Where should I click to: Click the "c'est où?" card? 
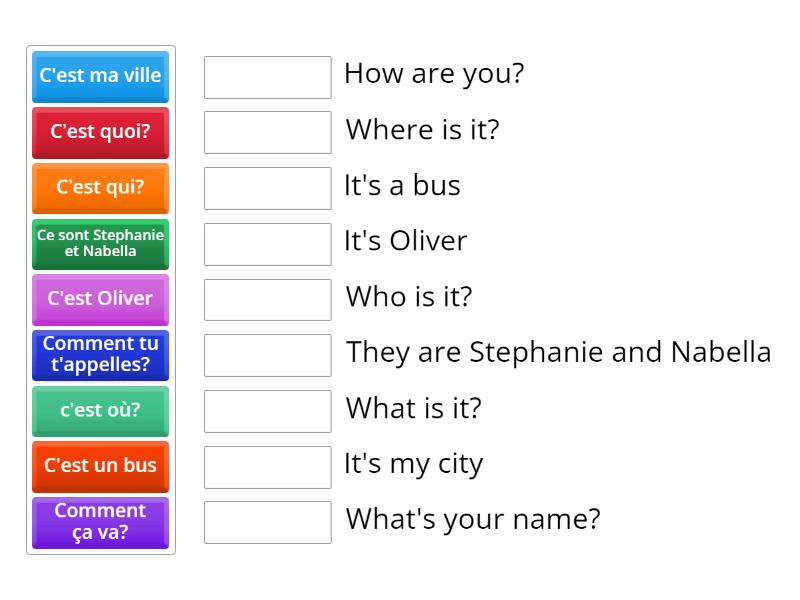pyautogui.click(x=100, y=411)
